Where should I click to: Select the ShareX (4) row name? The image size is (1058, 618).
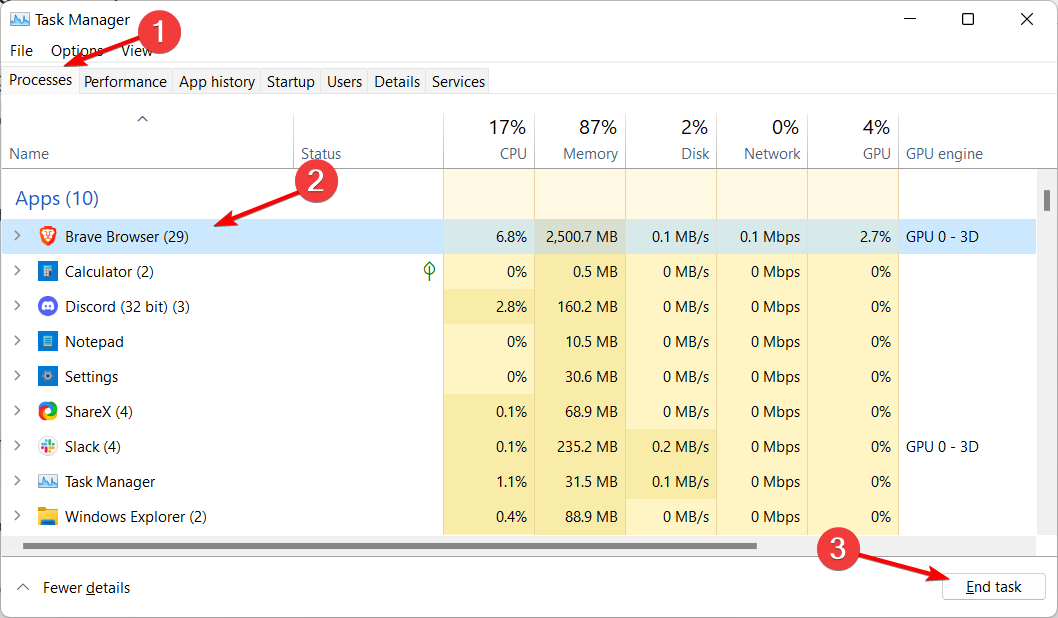point(99,412)
